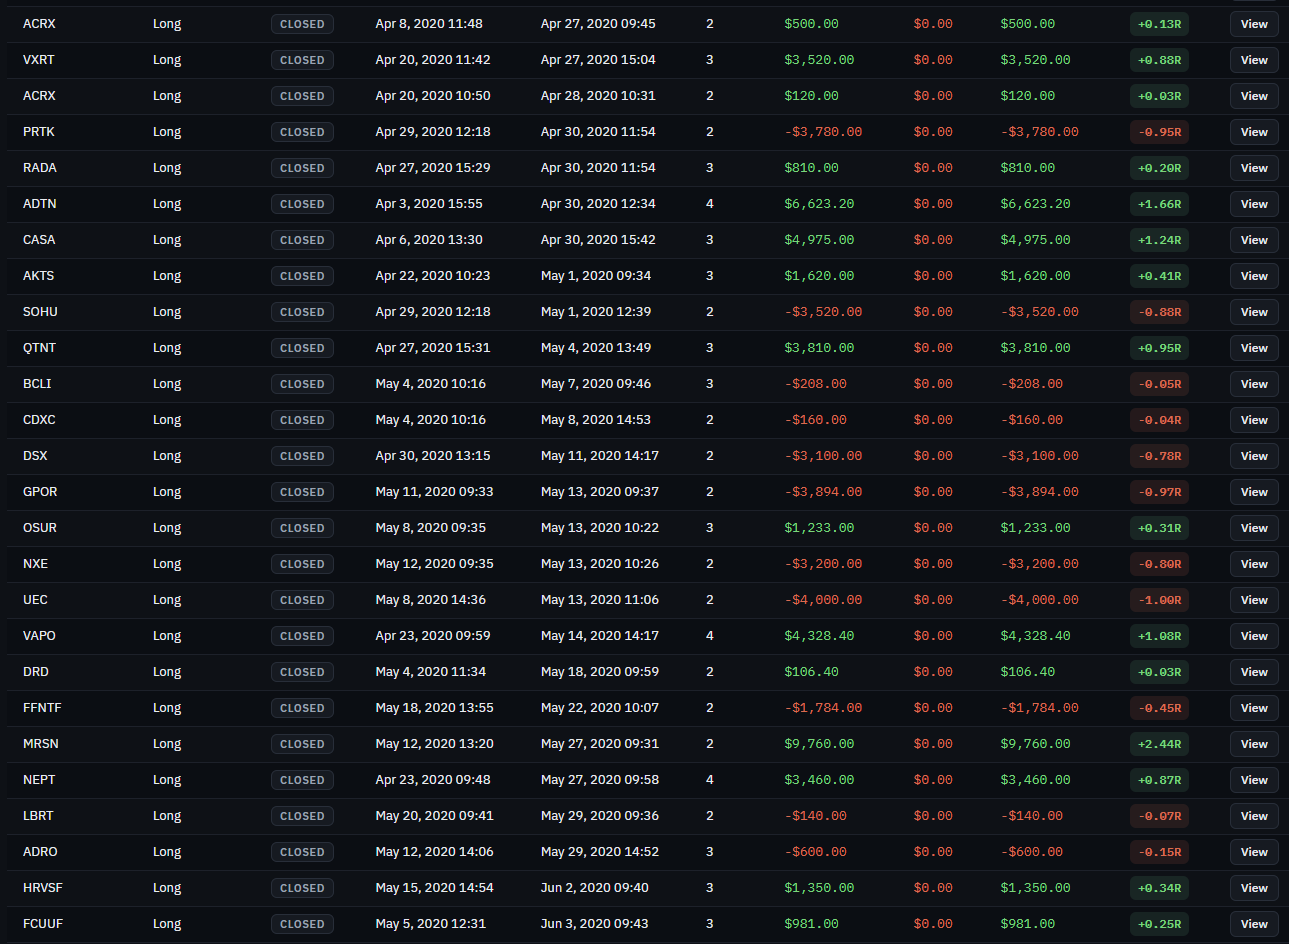Viewport: 1289px width, 944px height.
Task: Open View for ACRX trade exited Apr 27
Action: click(x=1254, y=24)
